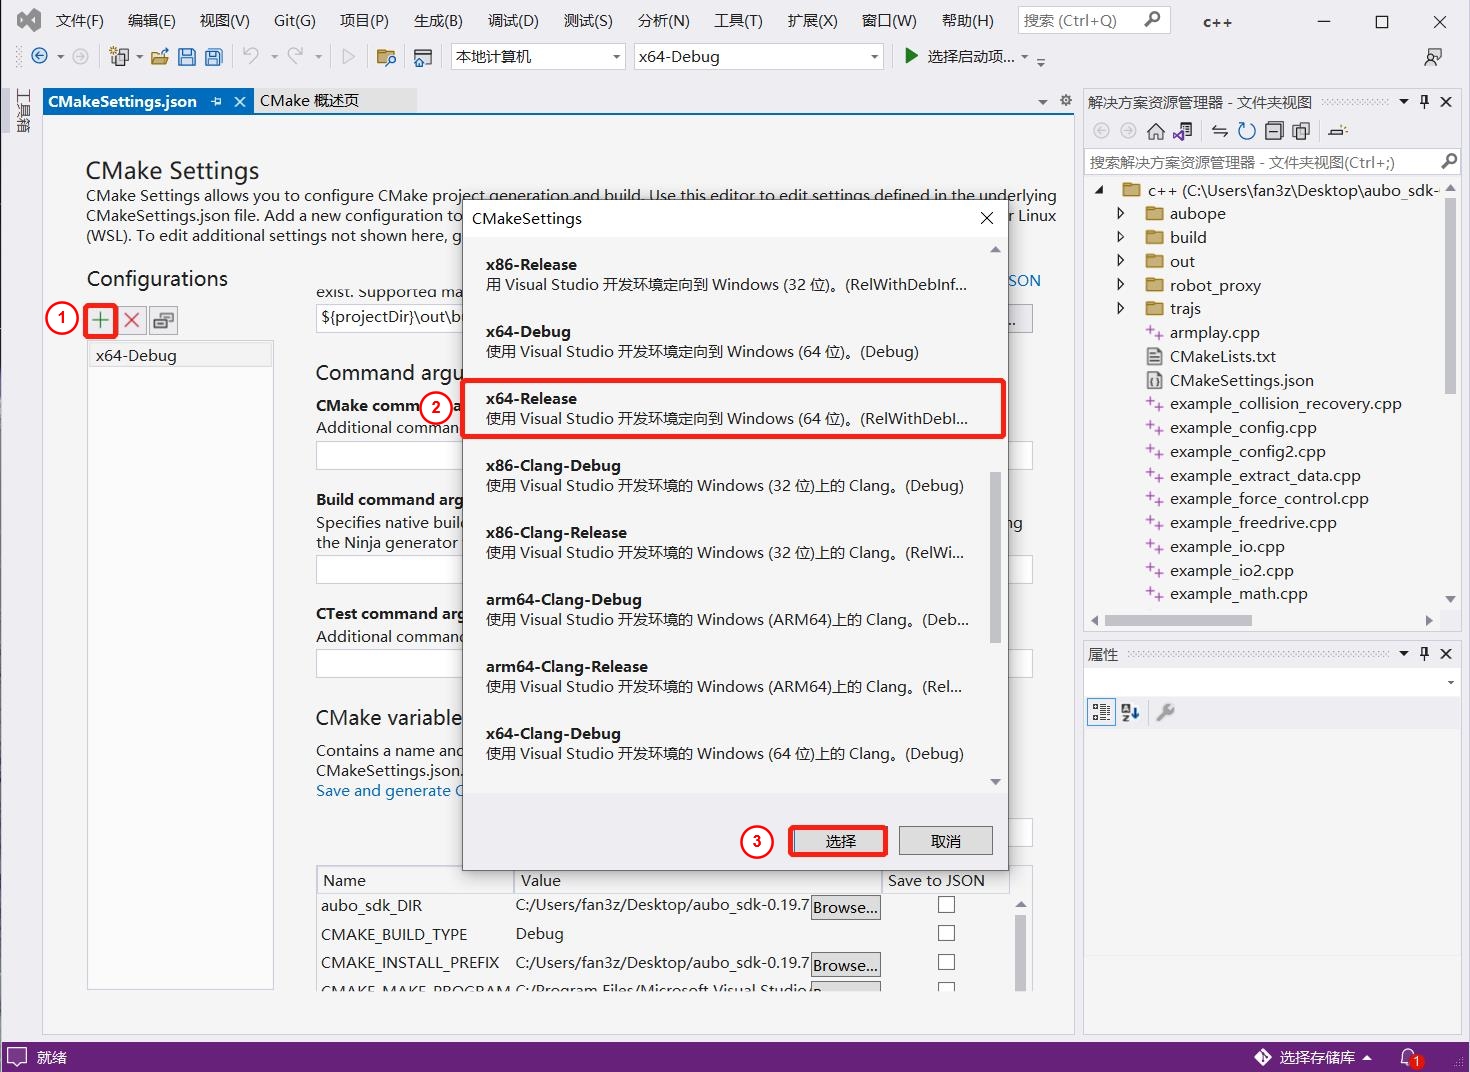1470x1072 pixels.
Task: Click the Navigate Backward arrow in toolbar
Action: 39,57
